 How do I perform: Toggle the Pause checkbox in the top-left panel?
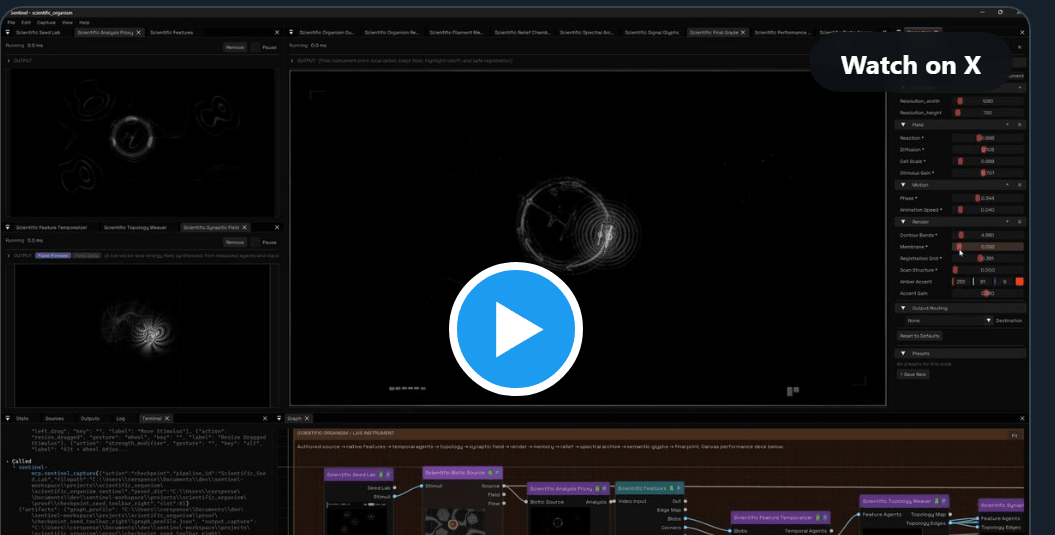pyautogui.click(x=255, y=47)
